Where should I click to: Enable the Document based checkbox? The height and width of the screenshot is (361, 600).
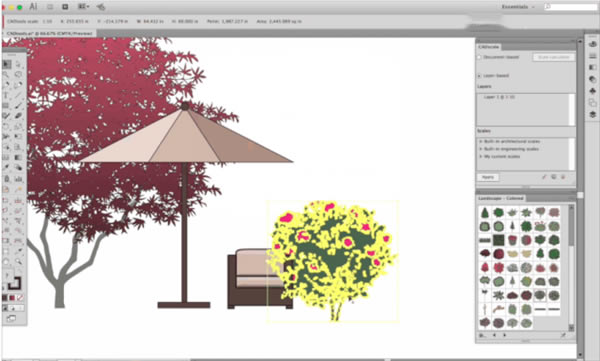[x=479, y=57]
